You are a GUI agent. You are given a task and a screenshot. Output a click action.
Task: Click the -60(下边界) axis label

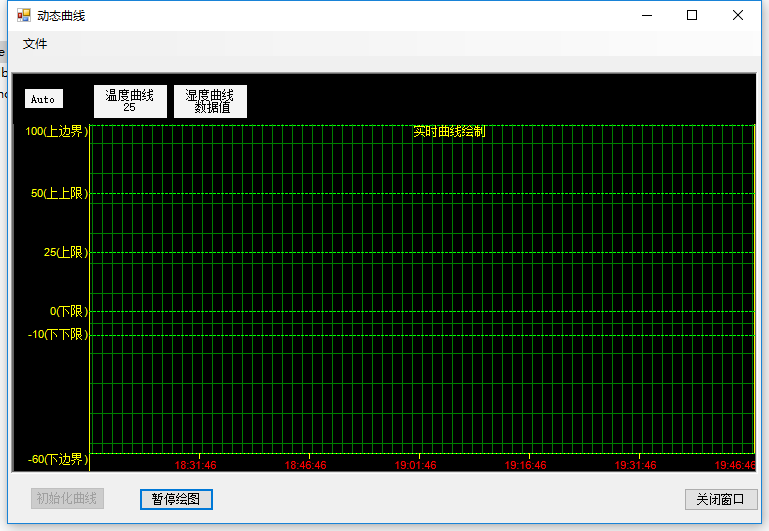tap(58, 459)
